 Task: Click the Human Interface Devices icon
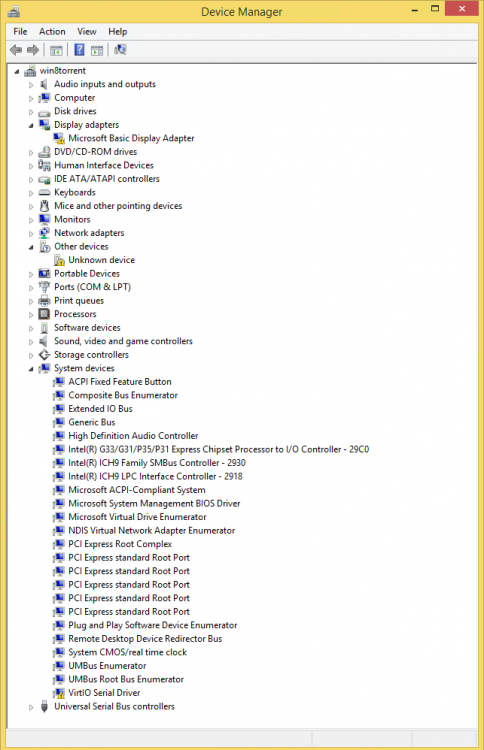coord(44,165)
